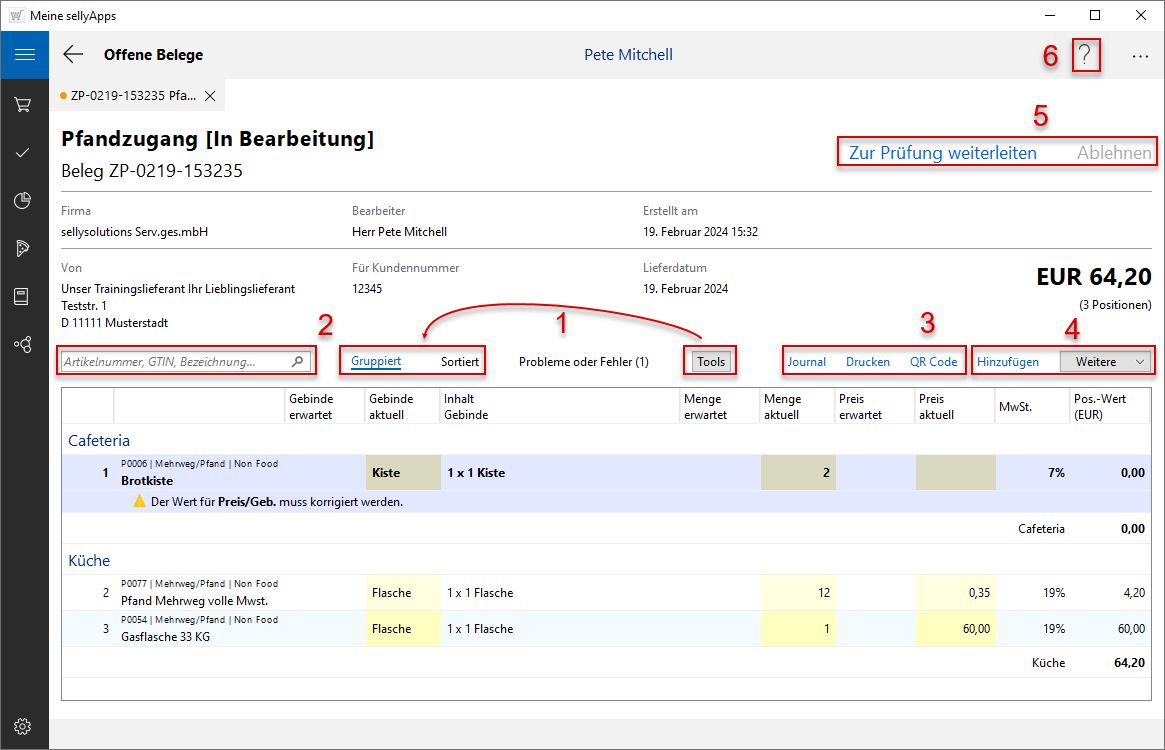1165x750 pixels.
Task: Close the ZP-0219-153235 tab
Action: coord(210,96)
